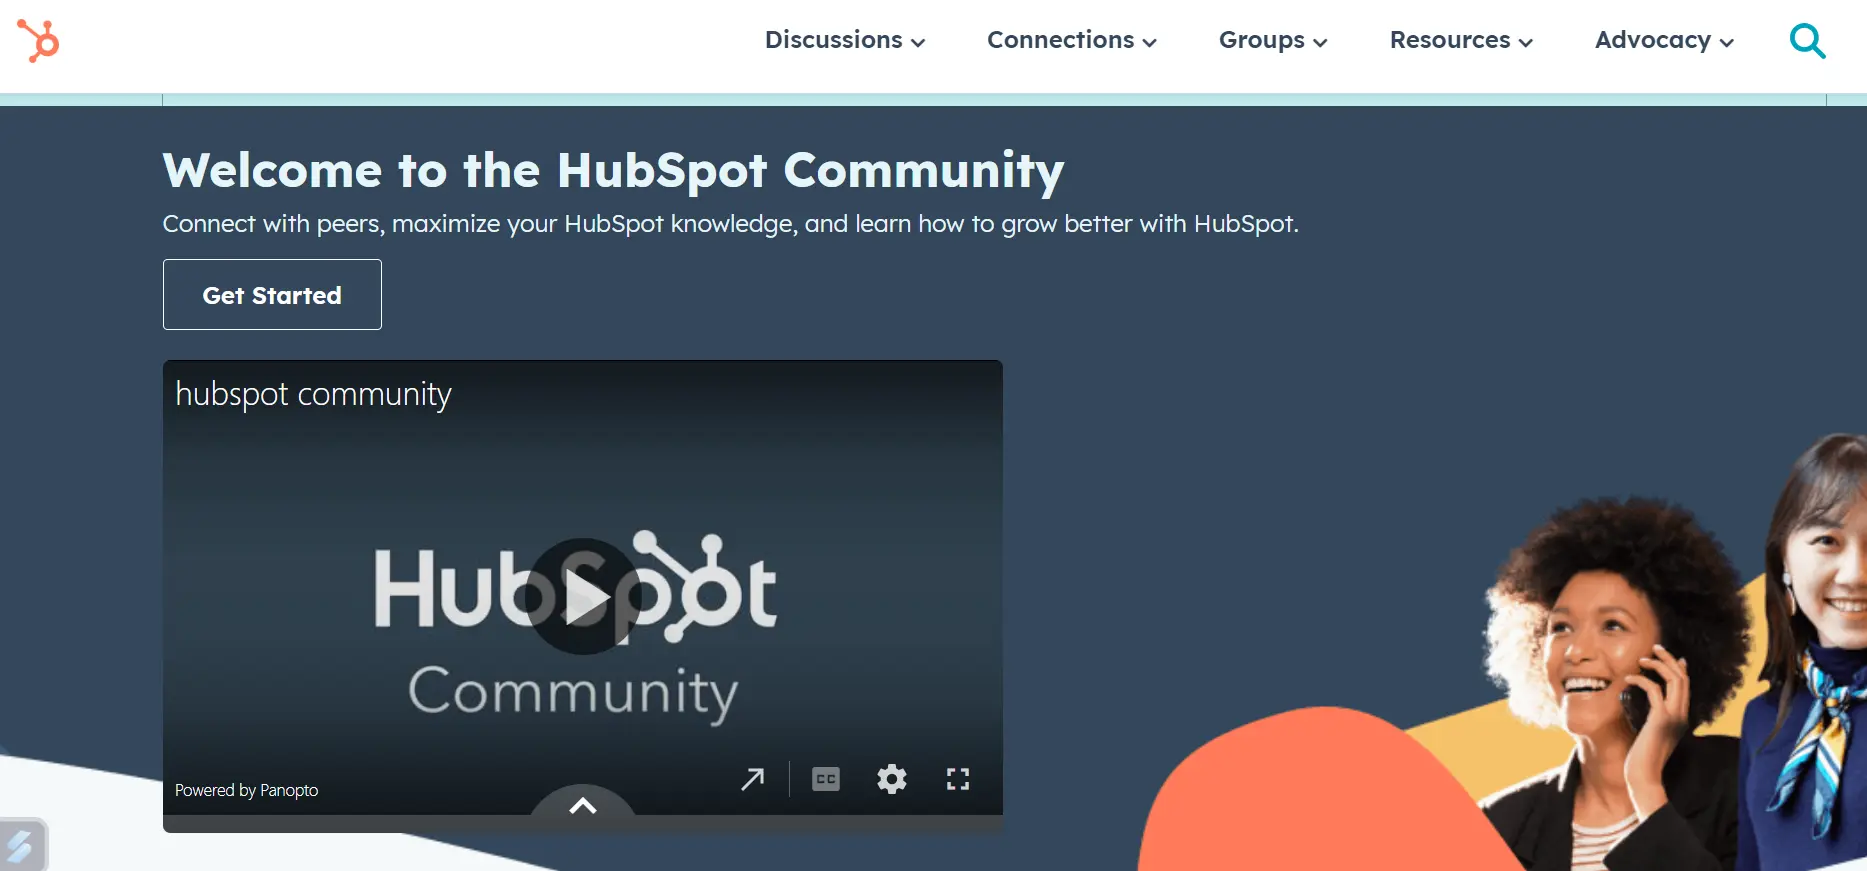Enter fullscreen mode on video
The image size is (1867, 871).
[x=958, y=779]
